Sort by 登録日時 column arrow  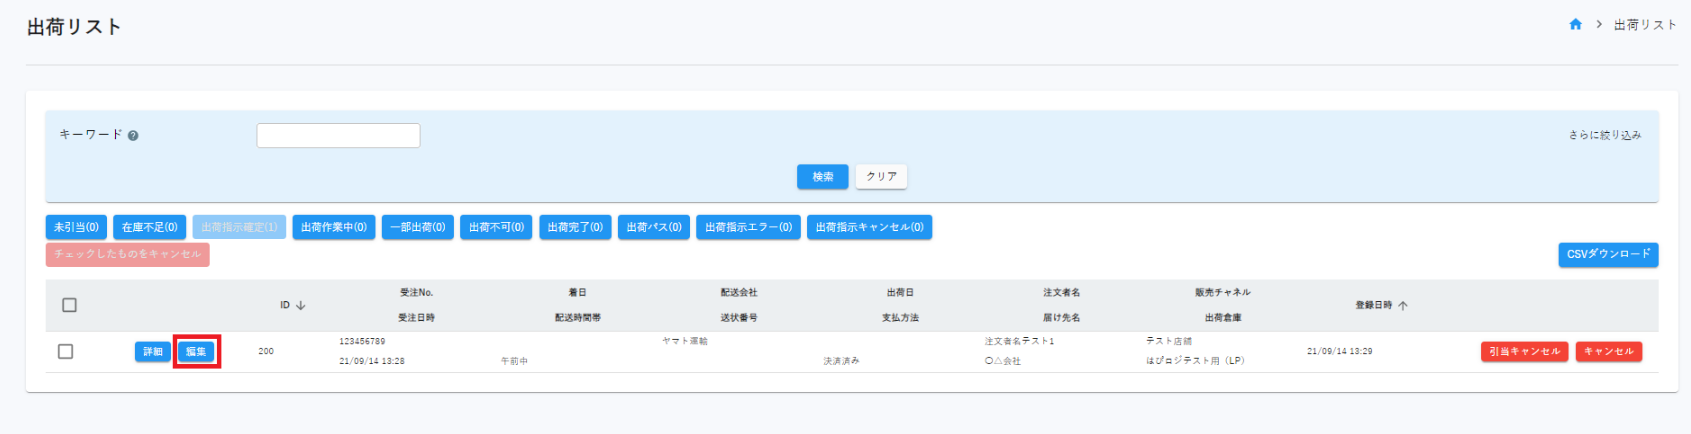[x=1403, y=306]
